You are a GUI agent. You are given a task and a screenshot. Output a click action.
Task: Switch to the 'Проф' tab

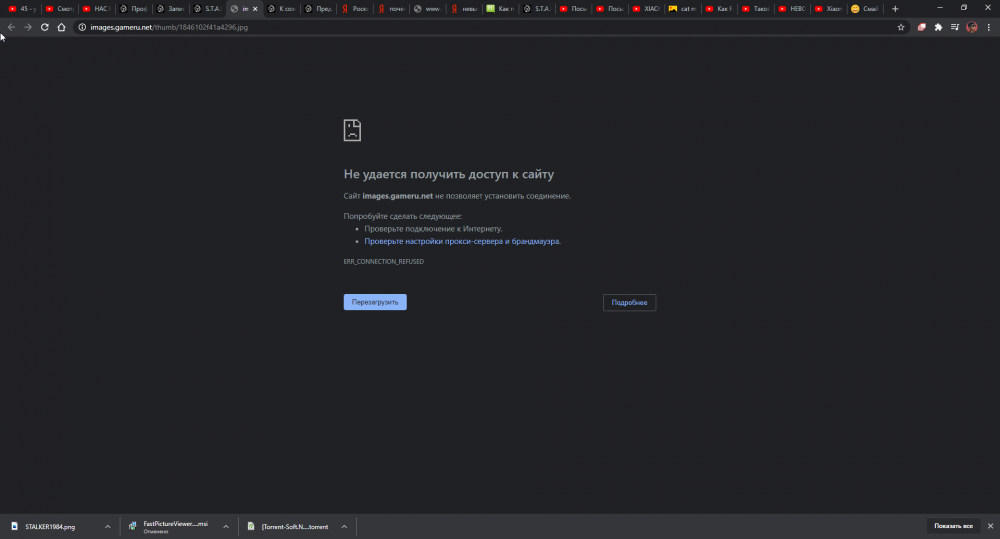(133, 9)
